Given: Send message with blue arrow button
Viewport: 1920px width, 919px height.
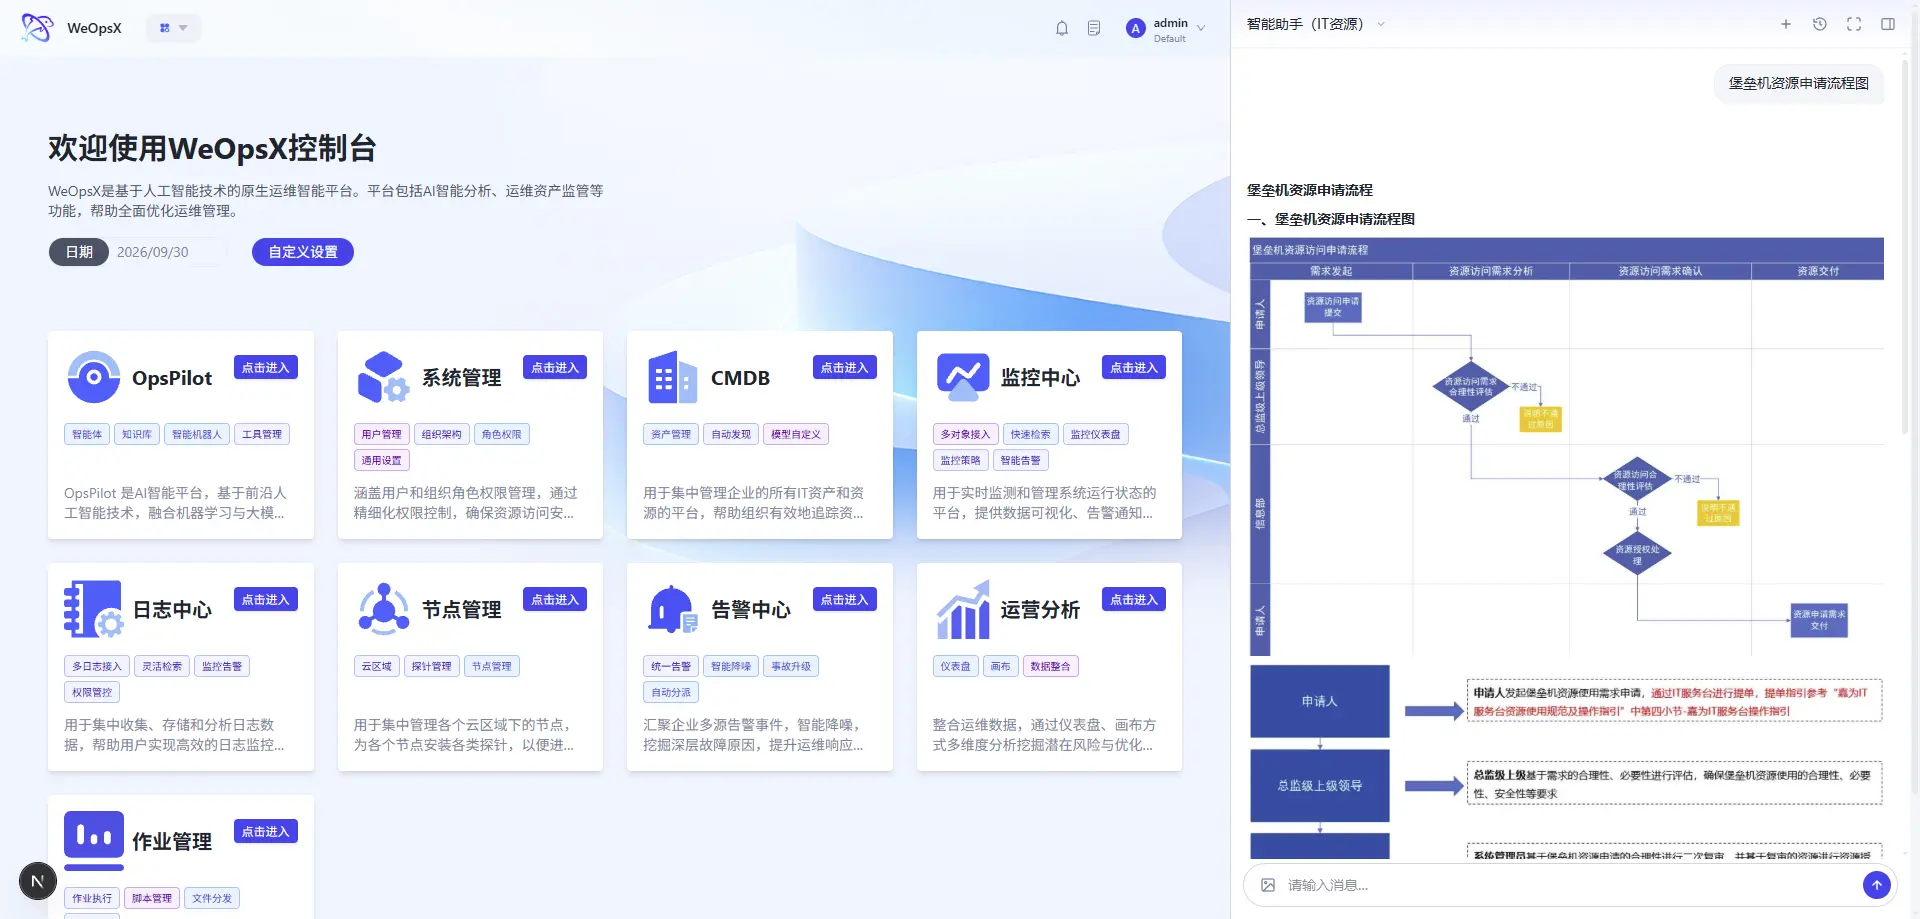Looking at the screenshot, I should point(1877,884).
